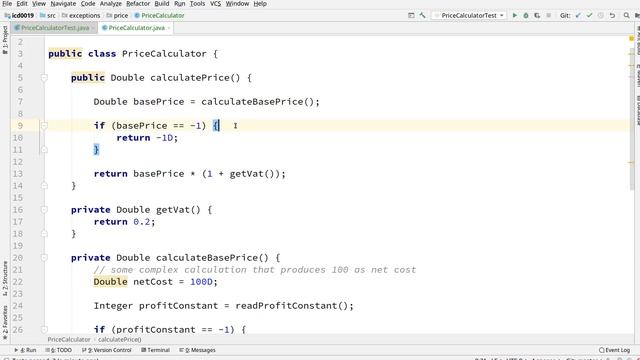Click calculatePrice() in the bottom editor breadcrumb
Screen dimensions: 640x360
pos(120,340)
